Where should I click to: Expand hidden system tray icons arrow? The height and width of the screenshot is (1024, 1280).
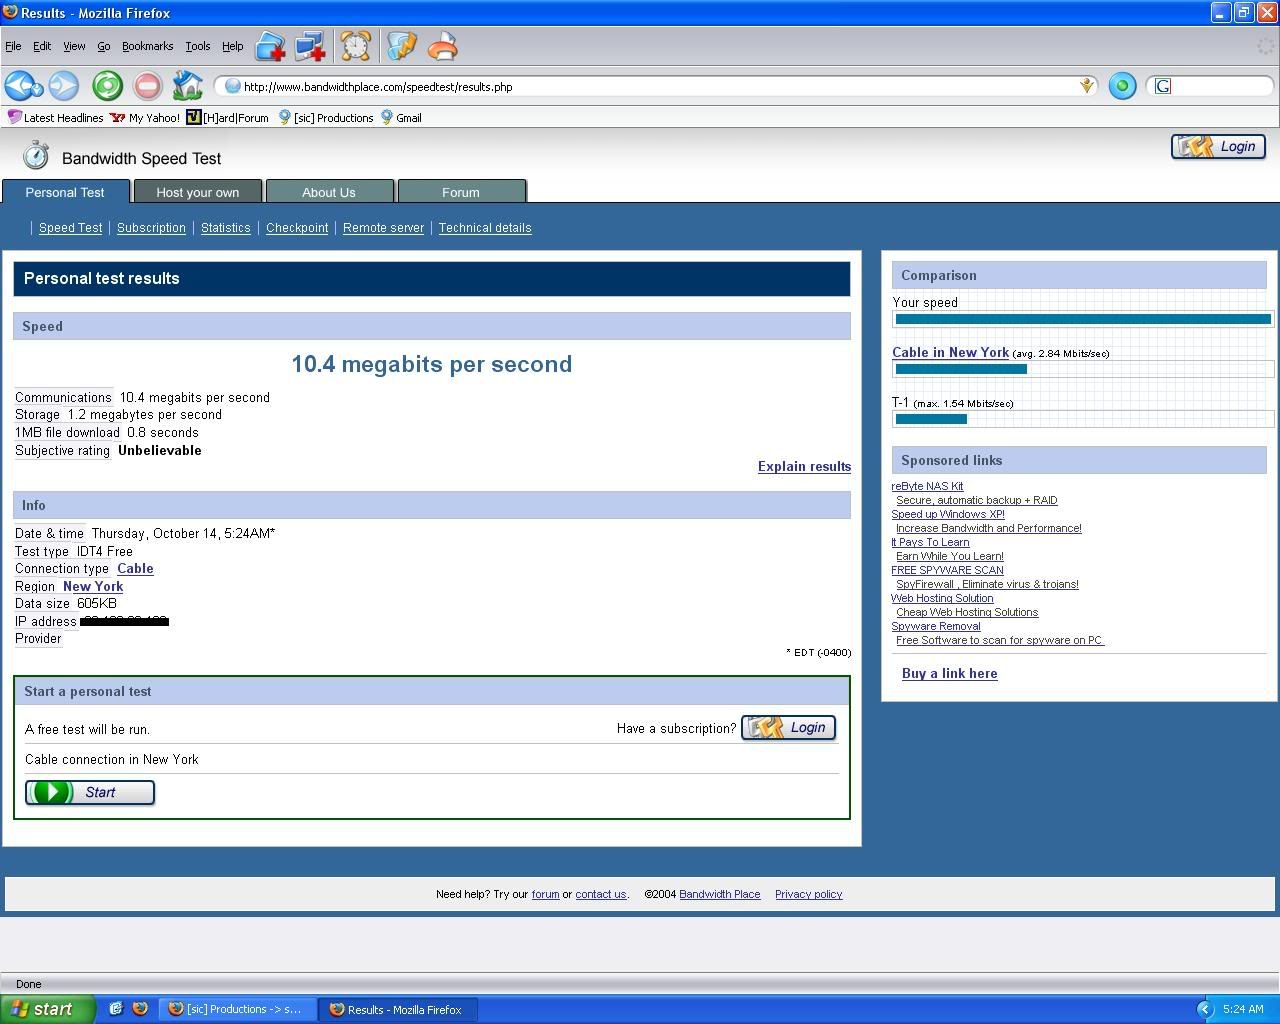point(1205,1009)
